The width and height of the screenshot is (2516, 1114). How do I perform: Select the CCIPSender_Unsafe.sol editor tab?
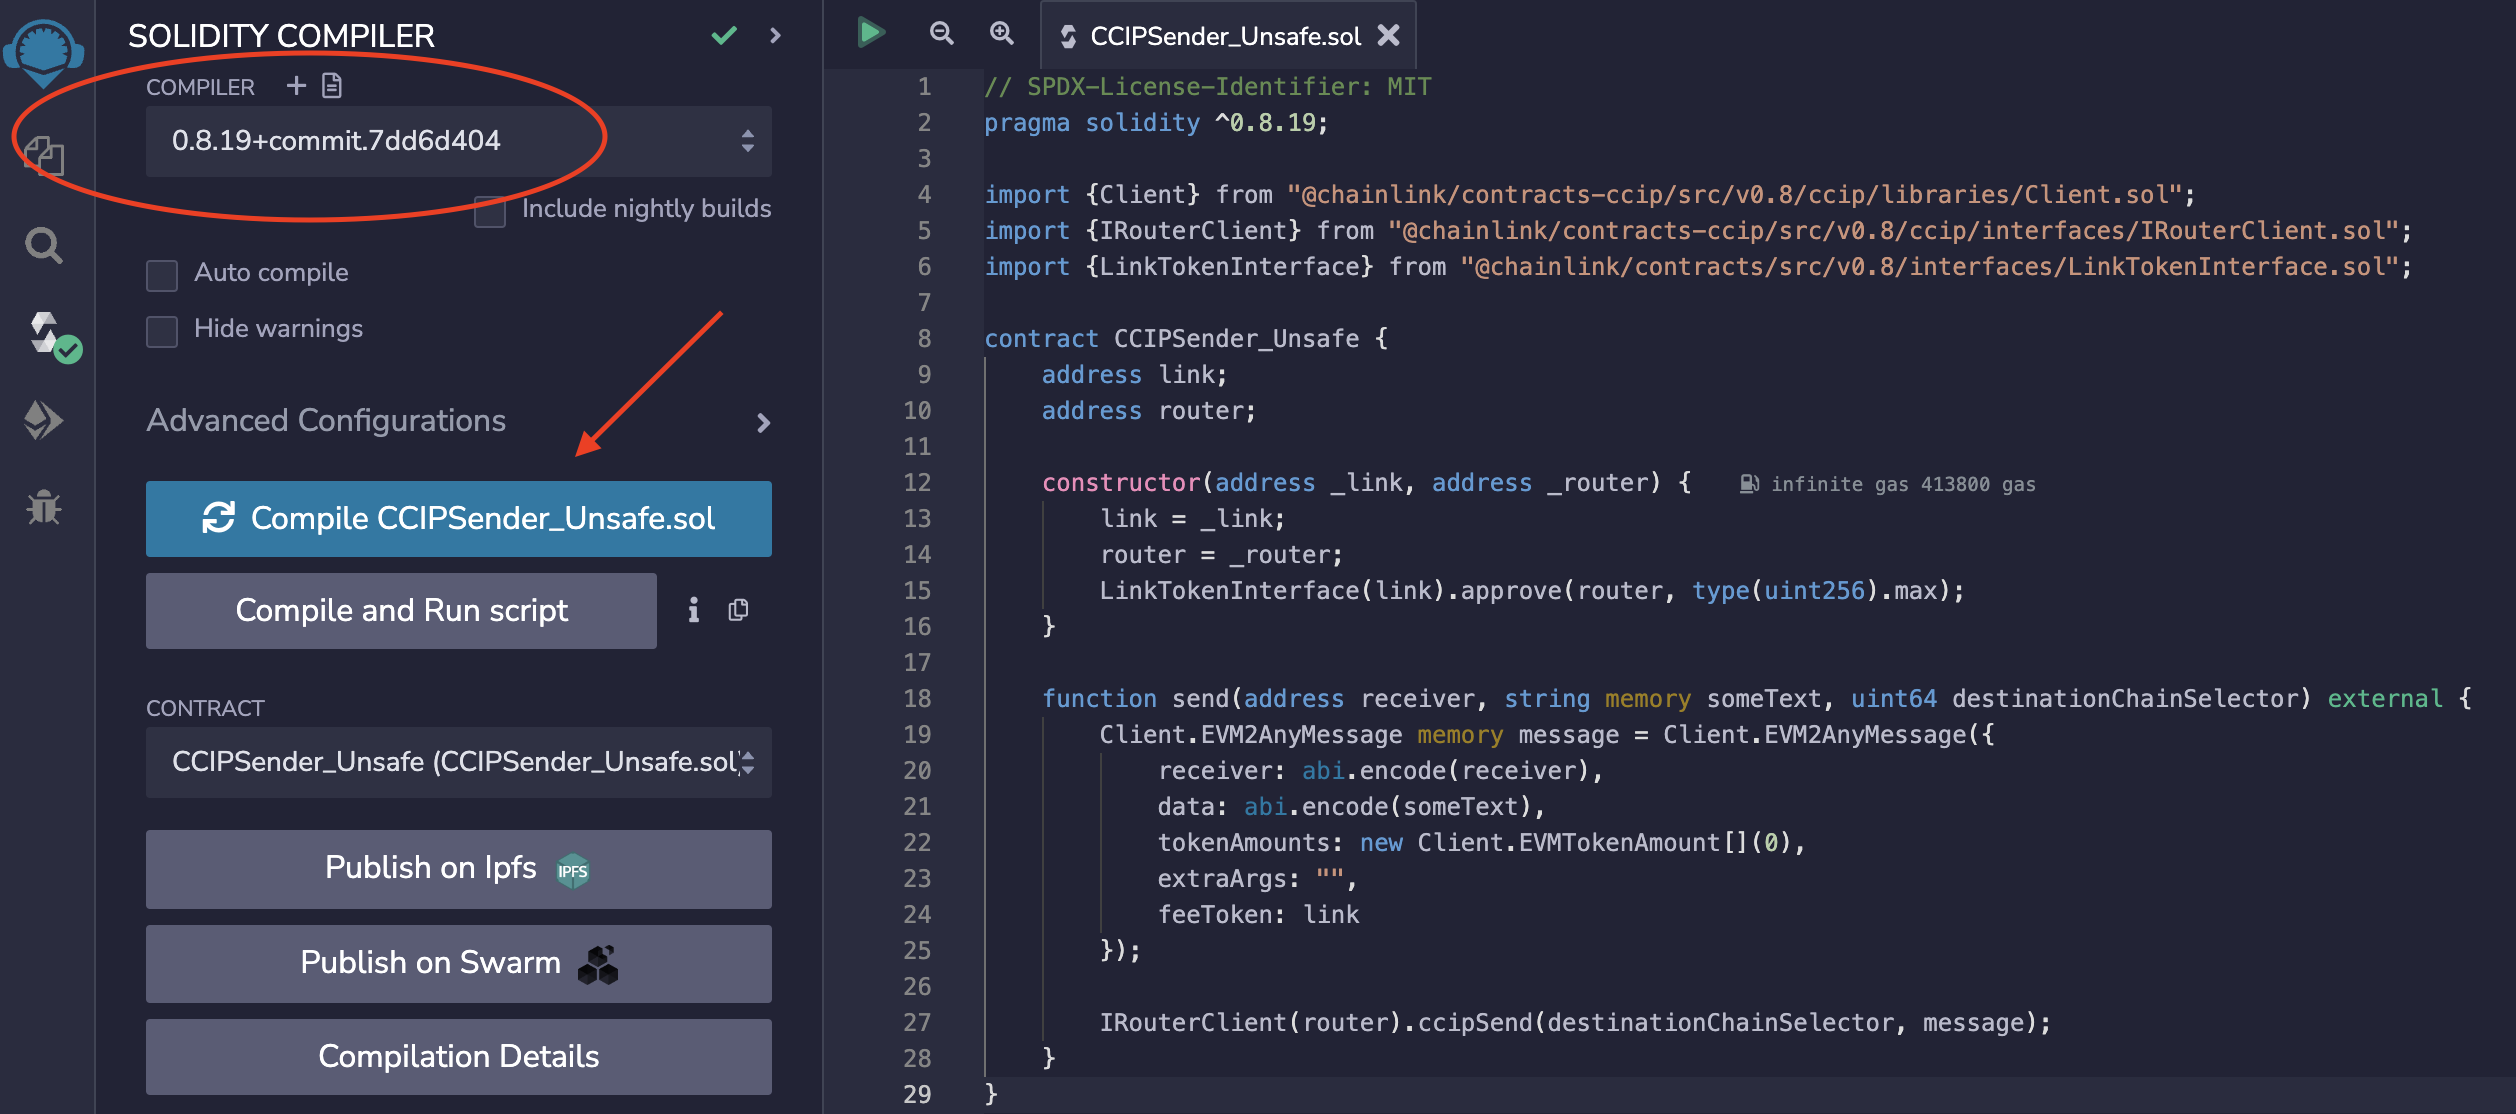[x=1224, y=36]
